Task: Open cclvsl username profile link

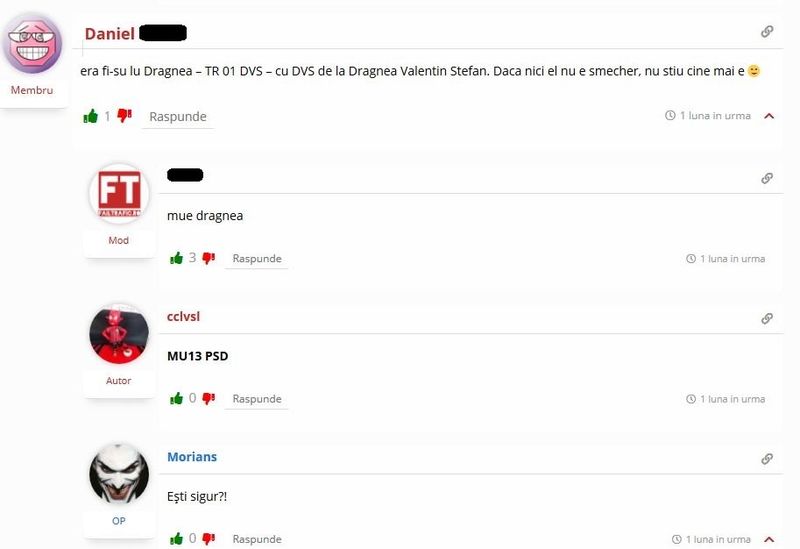Action: tap(183, 316)
